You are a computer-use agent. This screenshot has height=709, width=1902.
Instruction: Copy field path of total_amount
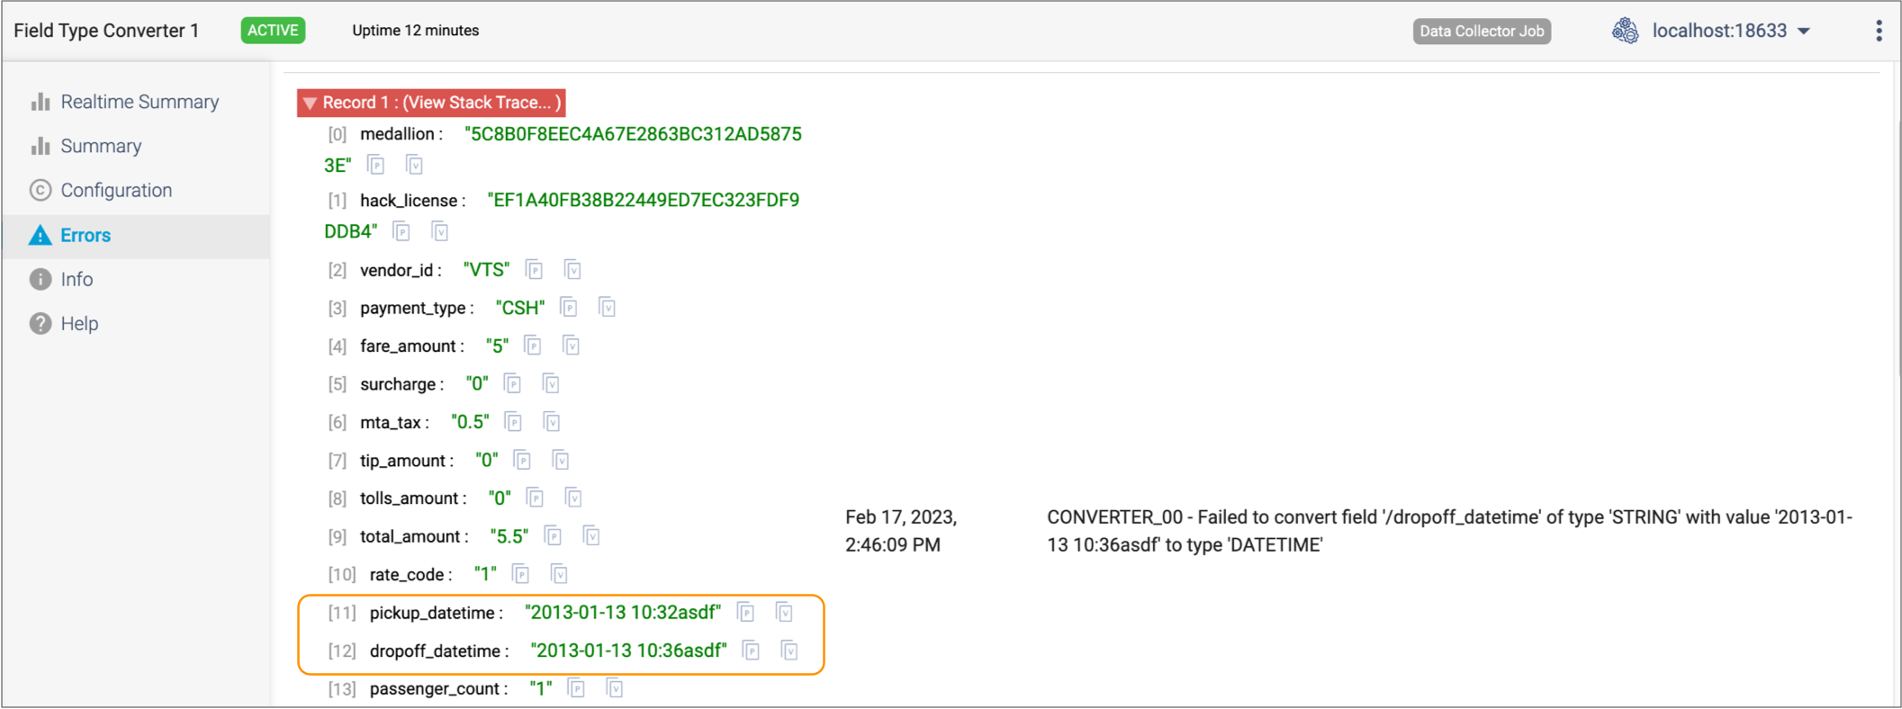553,537
